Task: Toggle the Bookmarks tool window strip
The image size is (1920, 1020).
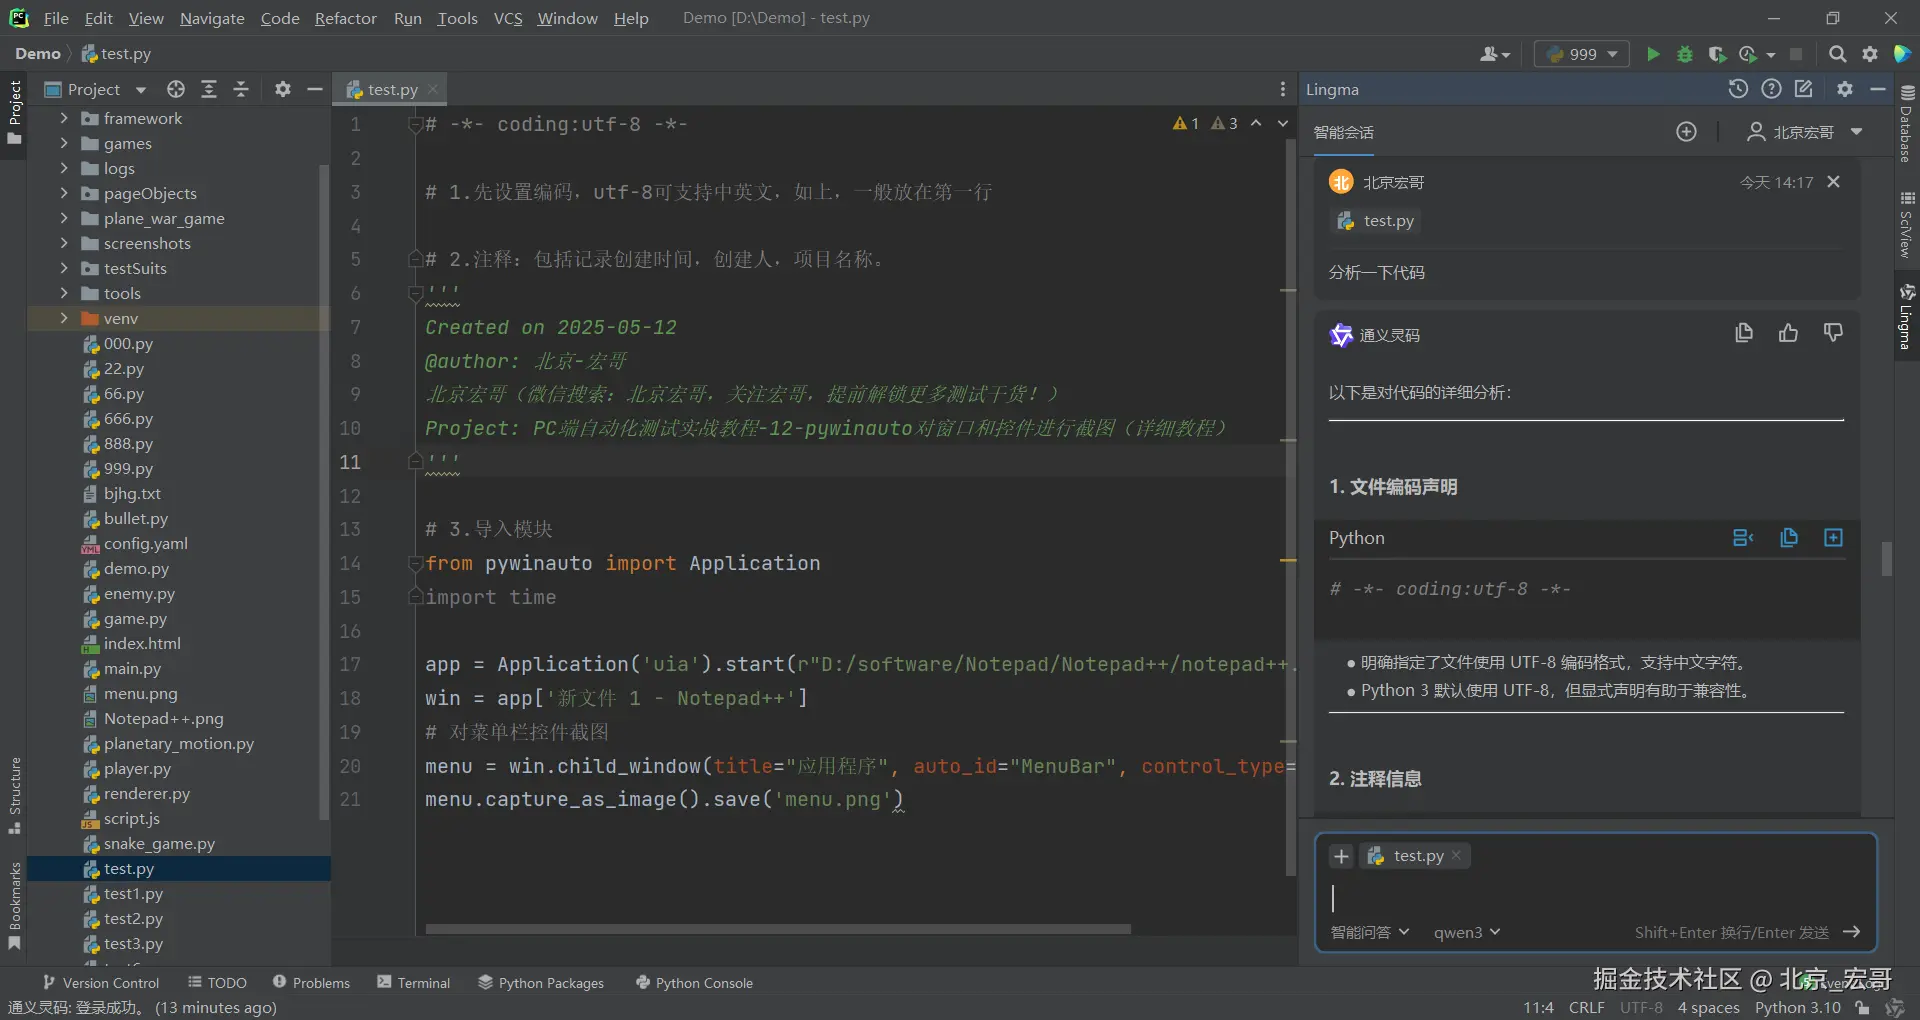Action: pyautogui.click(x=14, y=906)
